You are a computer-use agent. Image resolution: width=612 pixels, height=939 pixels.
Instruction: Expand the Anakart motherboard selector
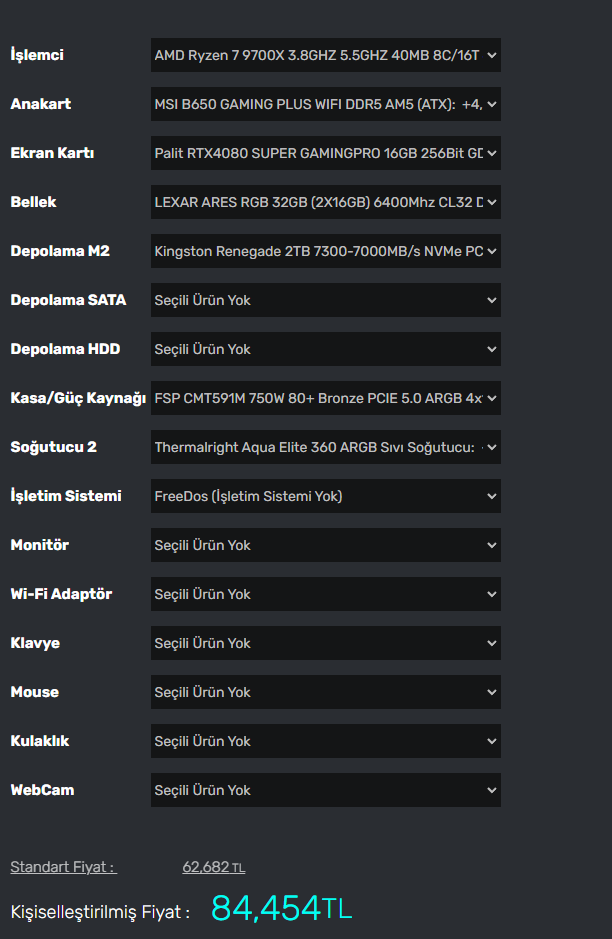325,104
